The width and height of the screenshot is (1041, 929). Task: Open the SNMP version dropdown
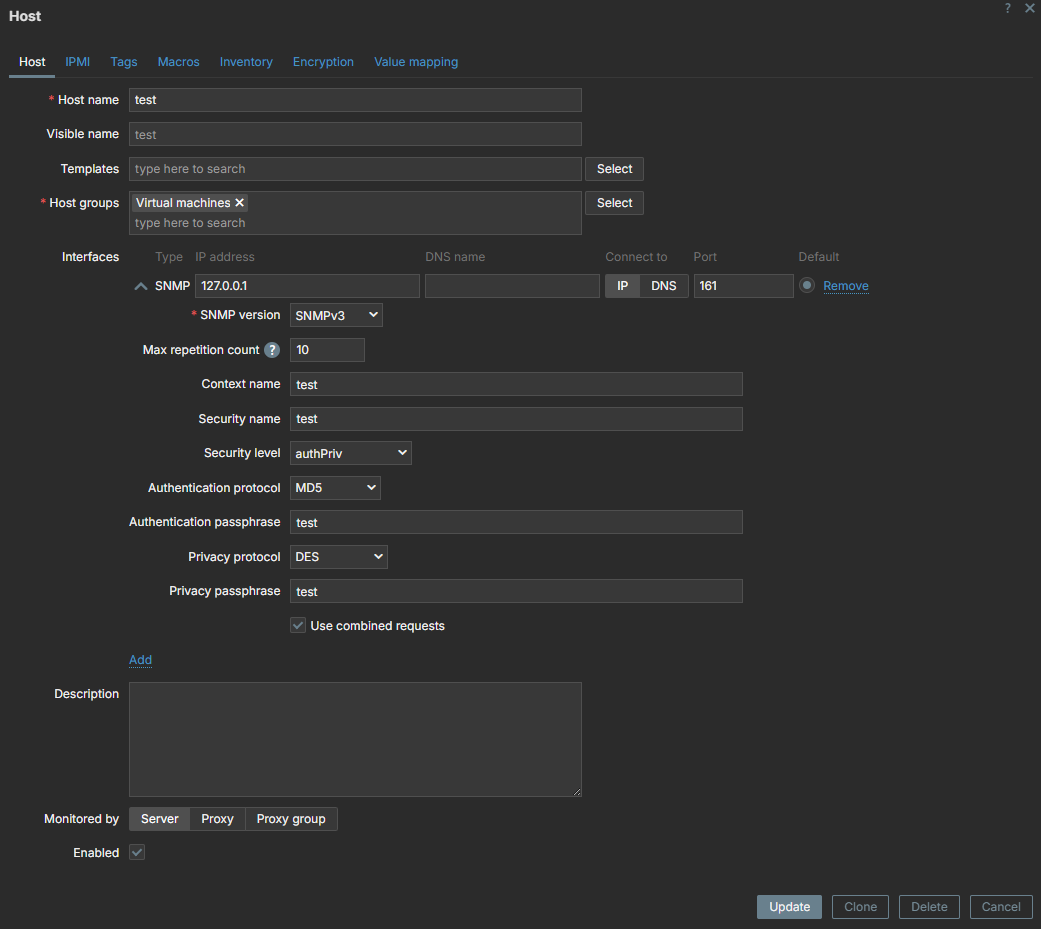coord(336,315)
